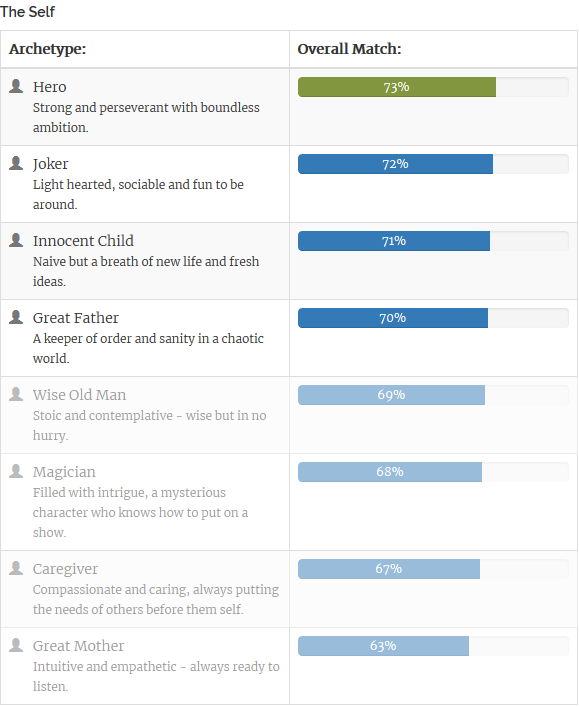Click The Self section heading
The height and width of the screenshot is (706, 579).
click(27, 12)
